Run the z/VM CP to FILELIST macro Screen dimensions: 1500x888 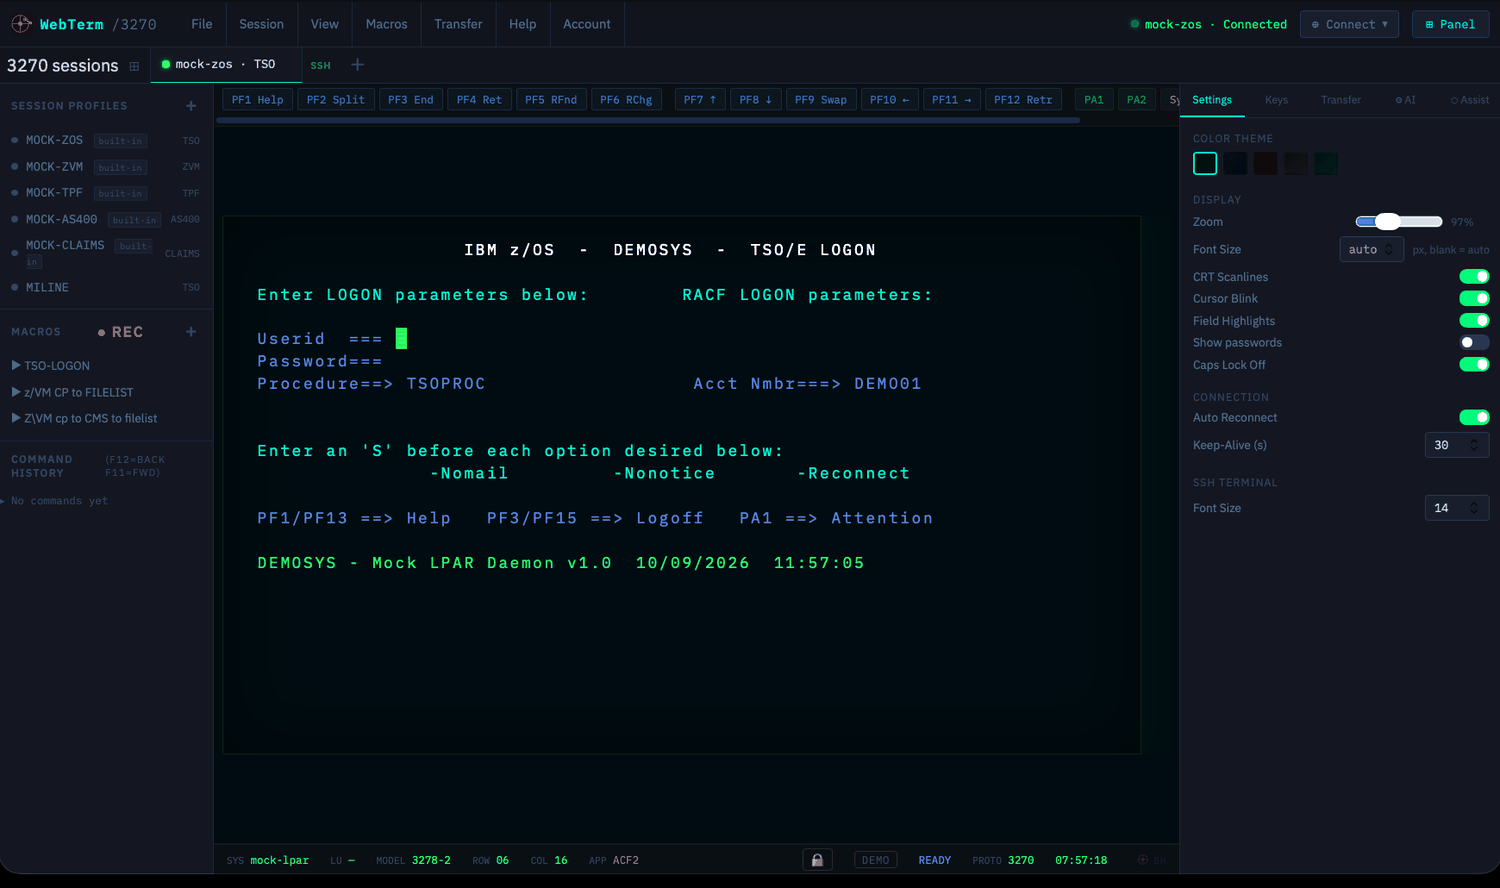(x=72, y=392)
